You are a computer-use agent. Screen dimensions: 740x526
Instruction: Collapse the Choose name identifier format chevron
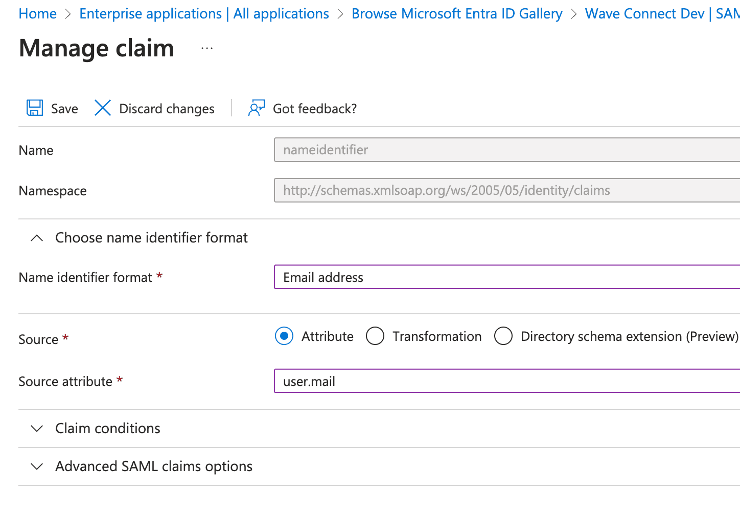tap(37, 238)
